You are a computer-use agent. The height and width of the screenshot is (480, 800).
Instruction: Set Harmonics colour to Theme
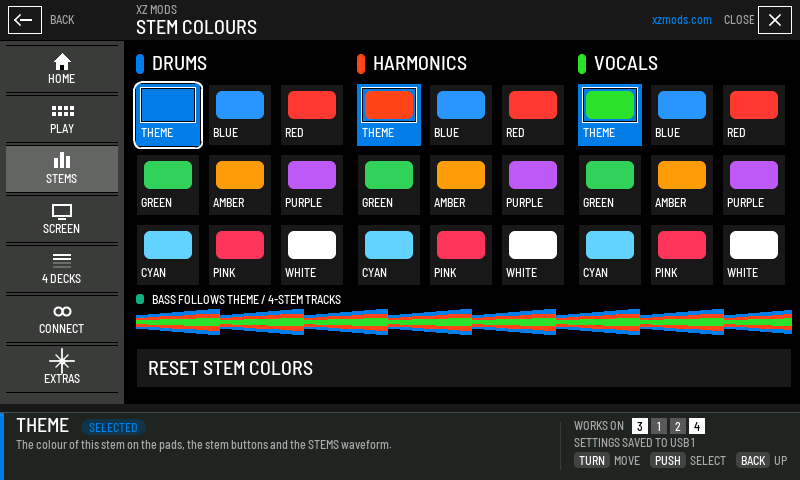[389, 115]
